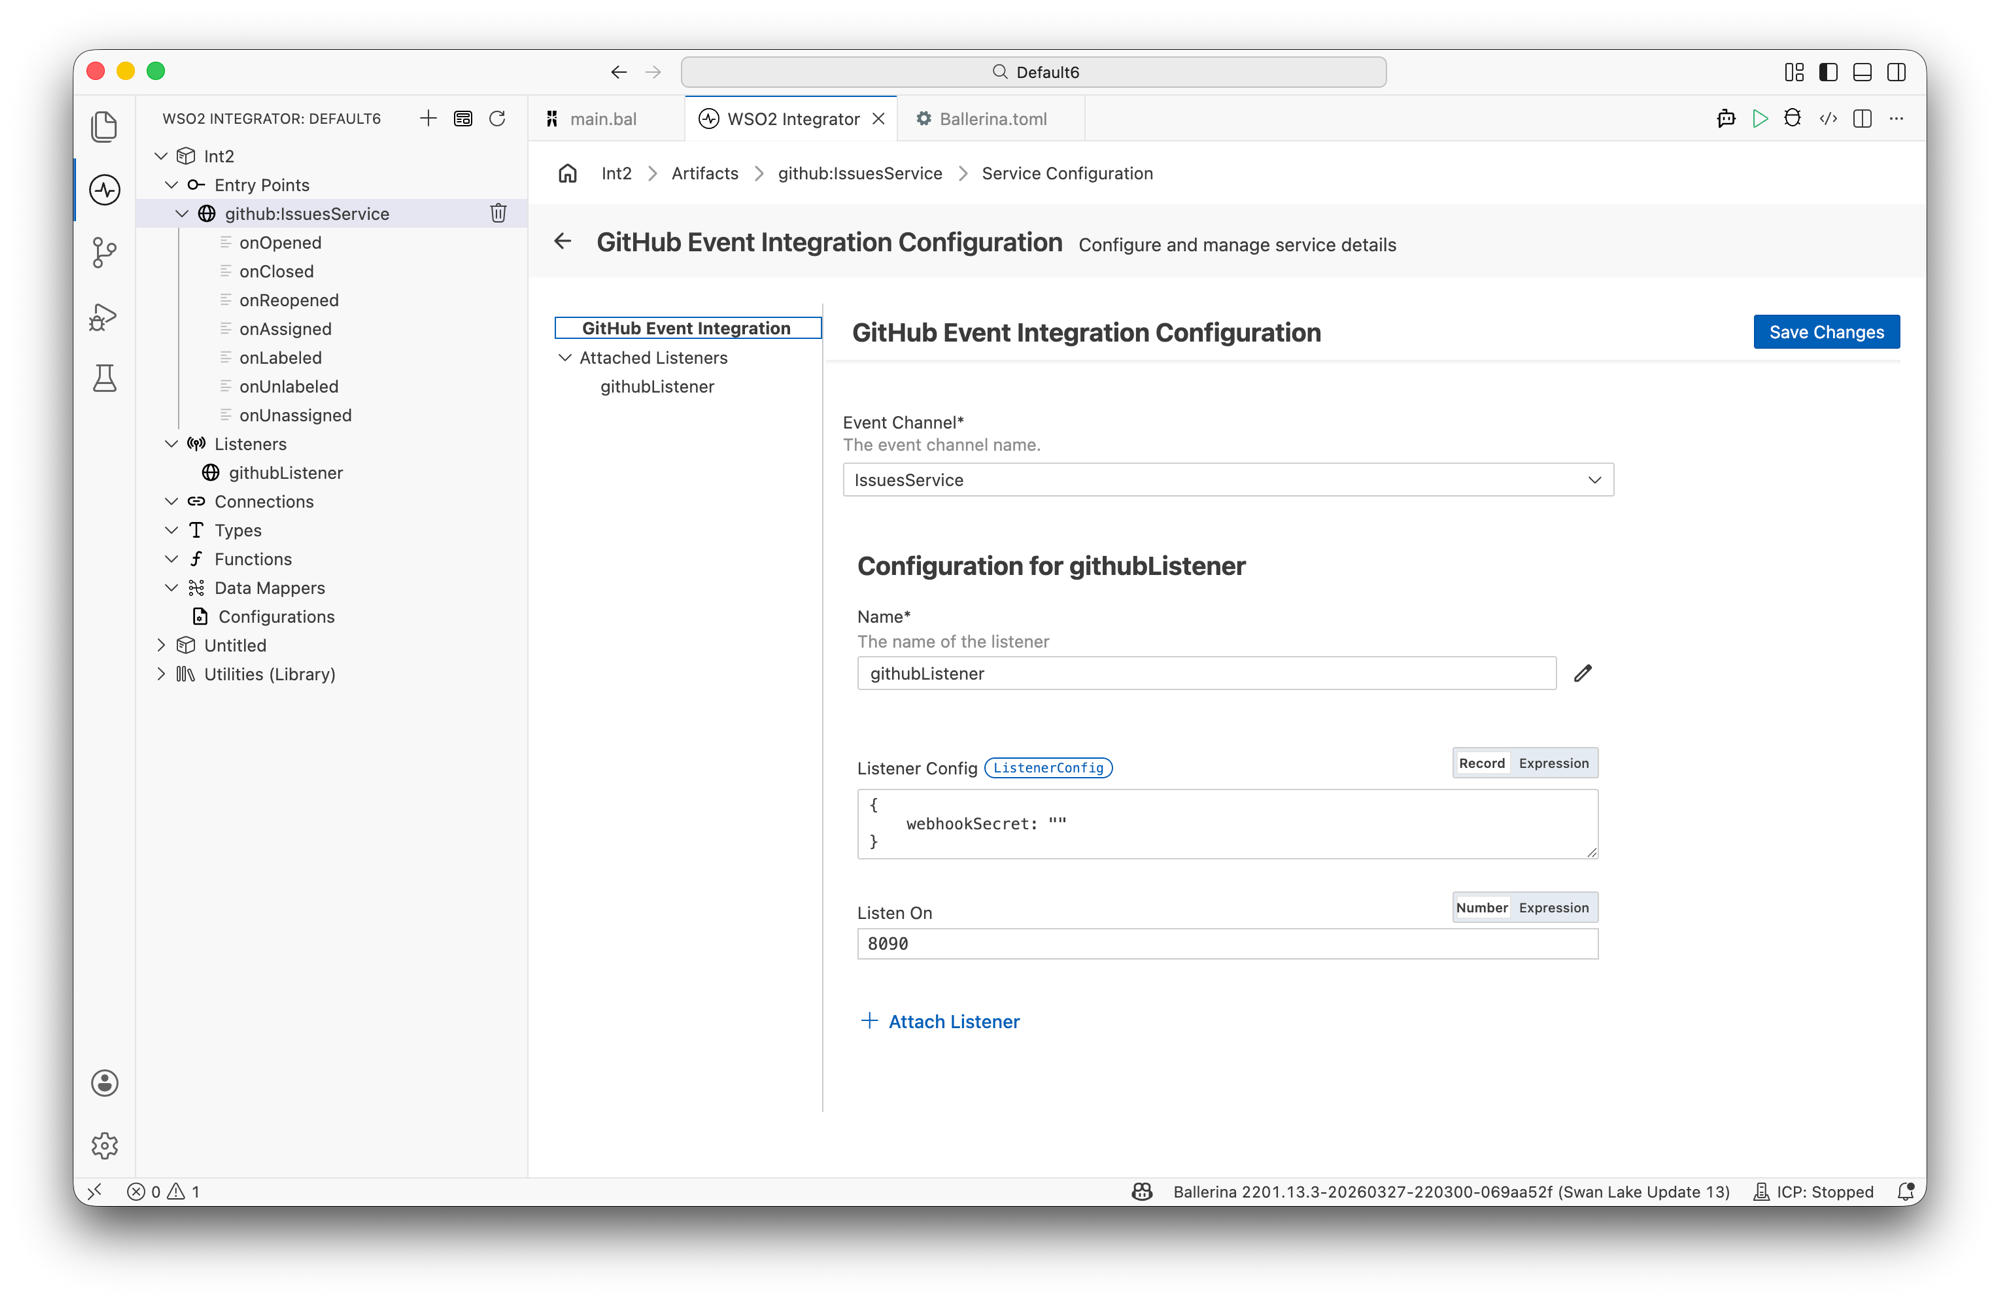Image resolution: width=2000 pixels, height=1303 pixels.
Task: Collapse github:IssuesService tree node chevron
Action: point(182,213)
